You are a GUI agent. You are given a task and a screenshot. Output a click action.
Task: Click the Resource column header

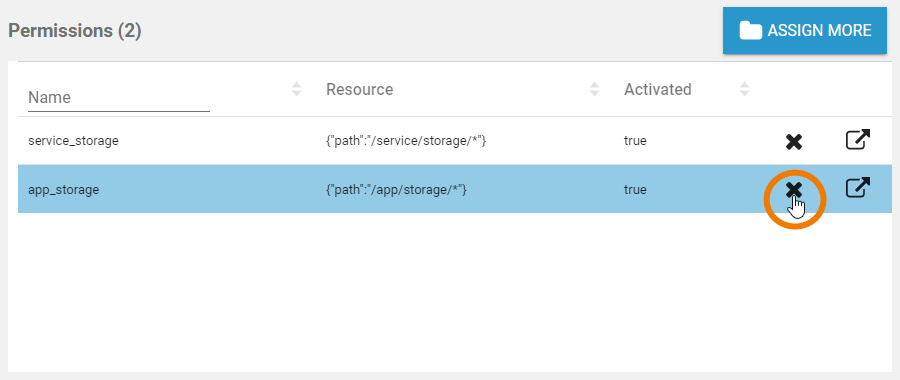(359, 90)
